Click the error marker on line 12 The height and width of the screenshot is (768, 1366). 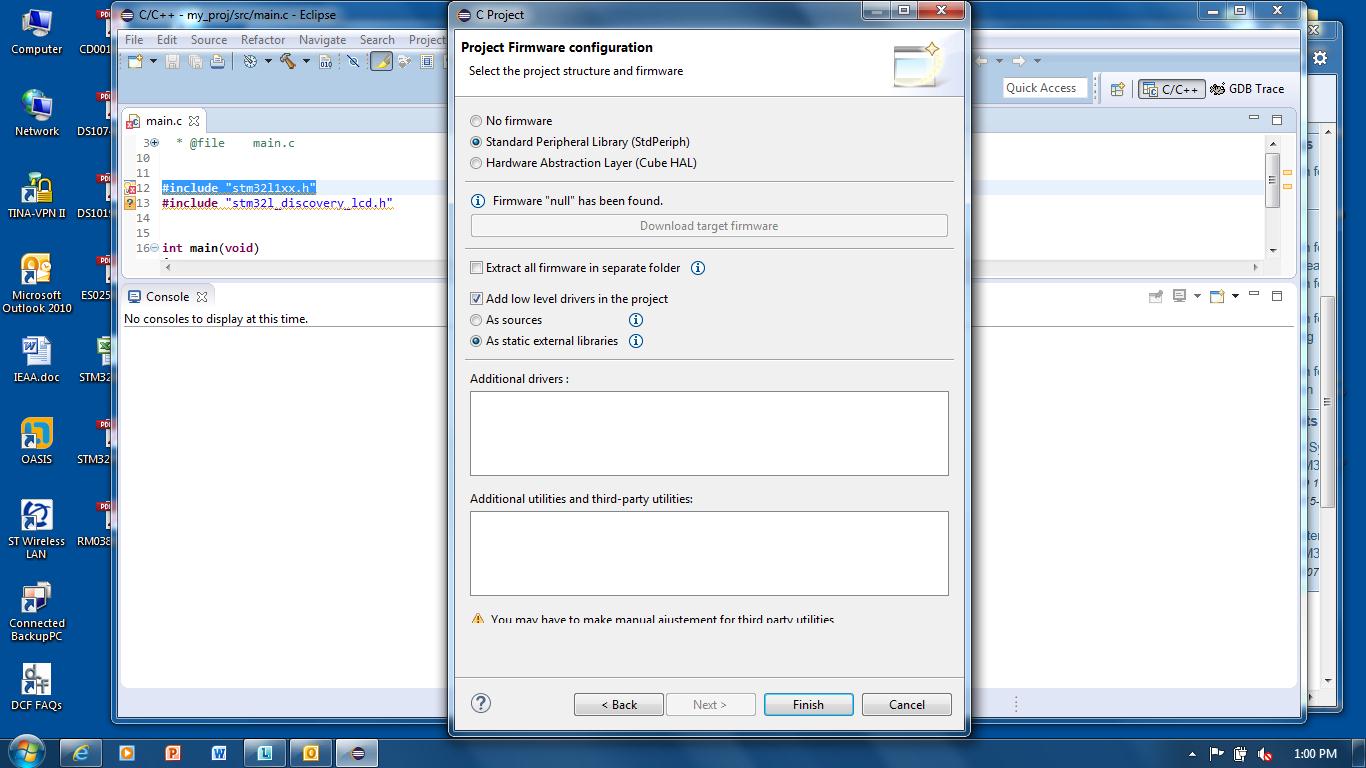(130, 188)
